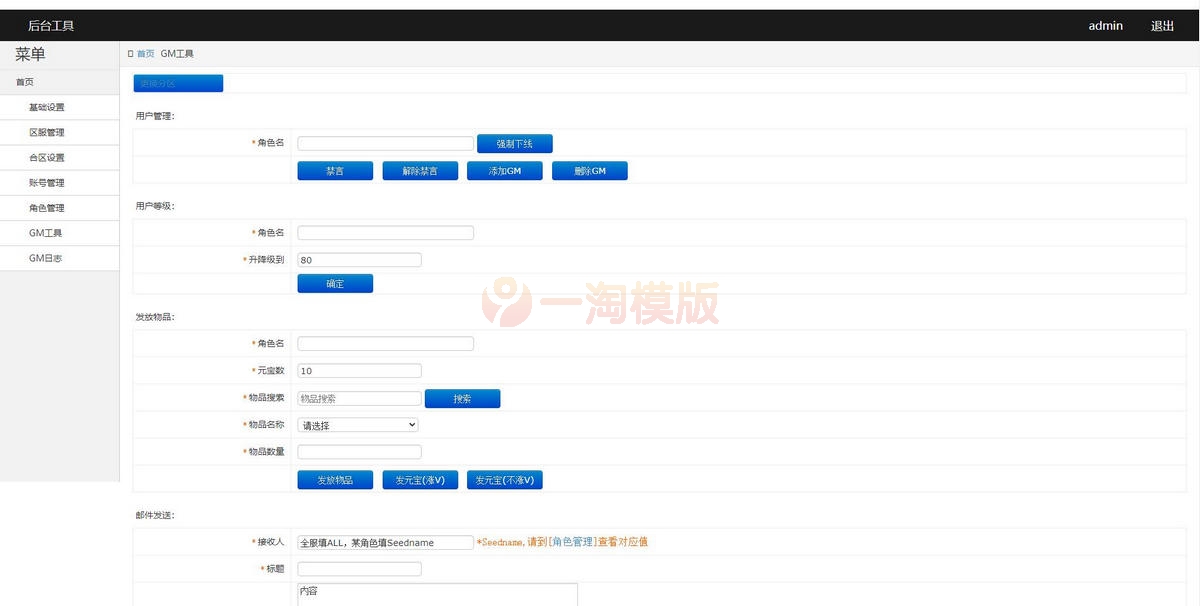Click the 搜索 button next to 物品搜索
This screenshot has width=1200, height=606.
pyautogui.click(x=462, y=398)
